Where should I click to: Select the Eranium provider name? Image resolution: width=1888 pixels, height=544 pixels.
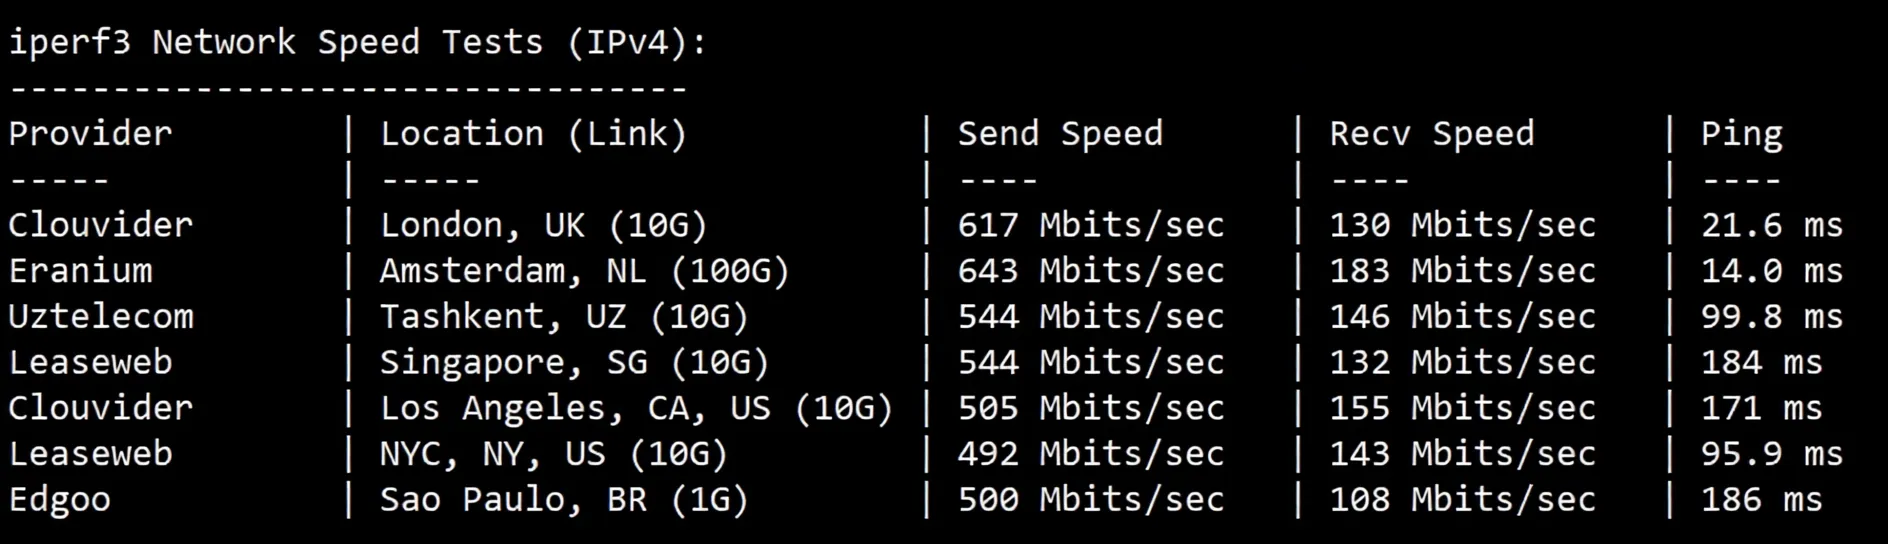click(x=81, y=271)
